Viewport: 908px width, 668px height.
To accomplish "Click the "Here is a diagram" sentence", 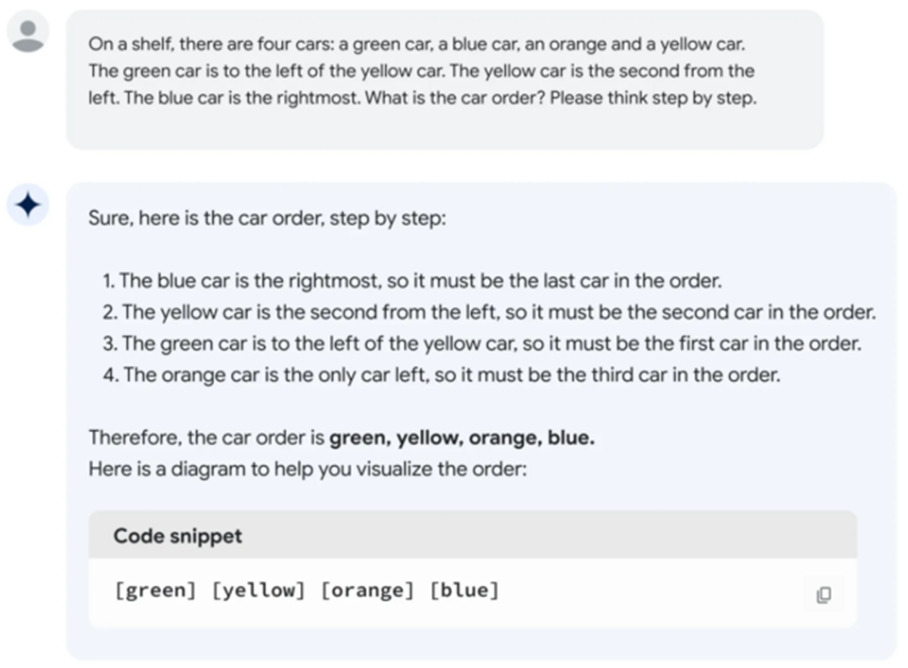I will click(307, 467).
